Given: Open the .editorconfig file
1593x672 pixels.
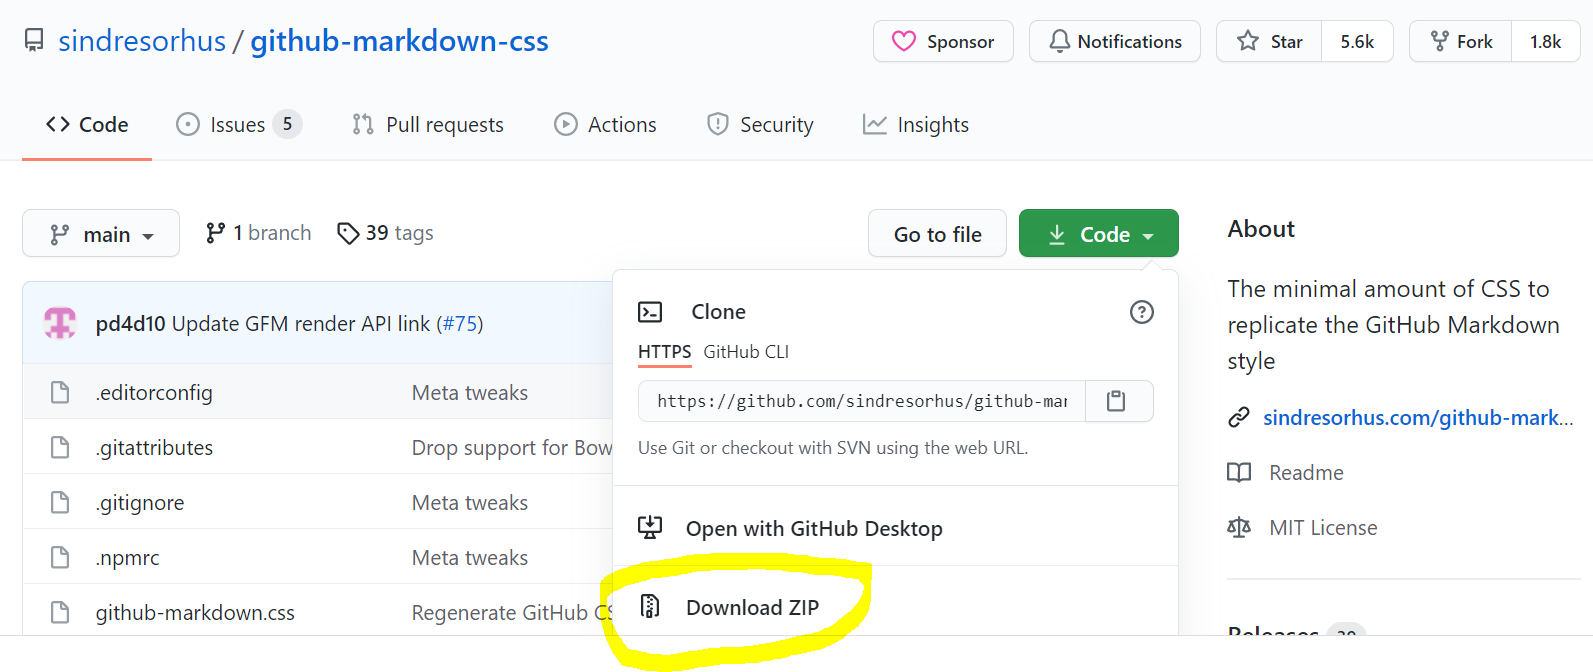Looking at the screenshot, I should 154,393.
